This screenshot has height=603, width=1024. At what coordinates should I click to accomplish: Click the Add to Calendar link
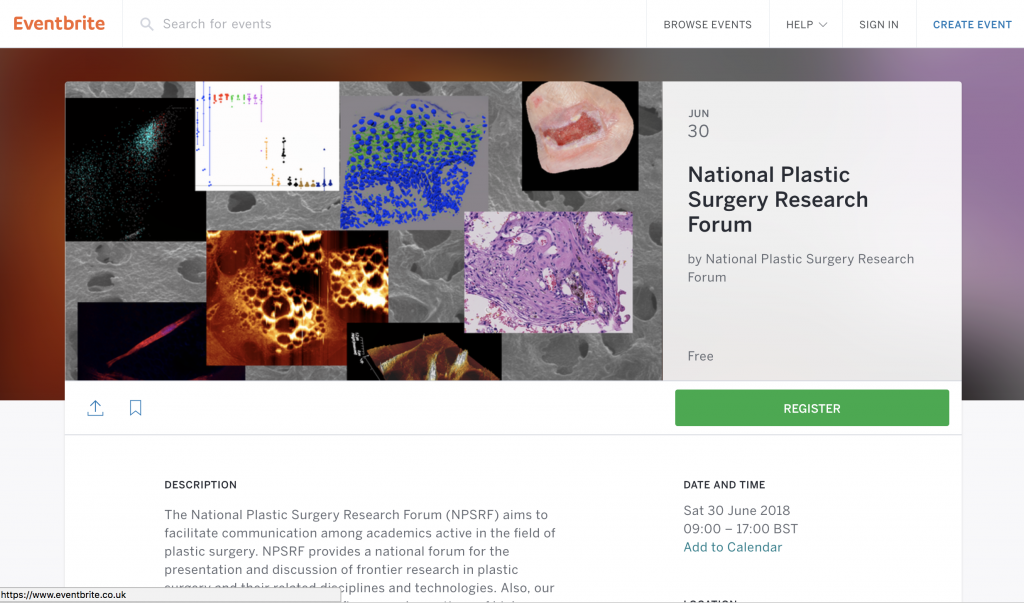pos(733,547)
